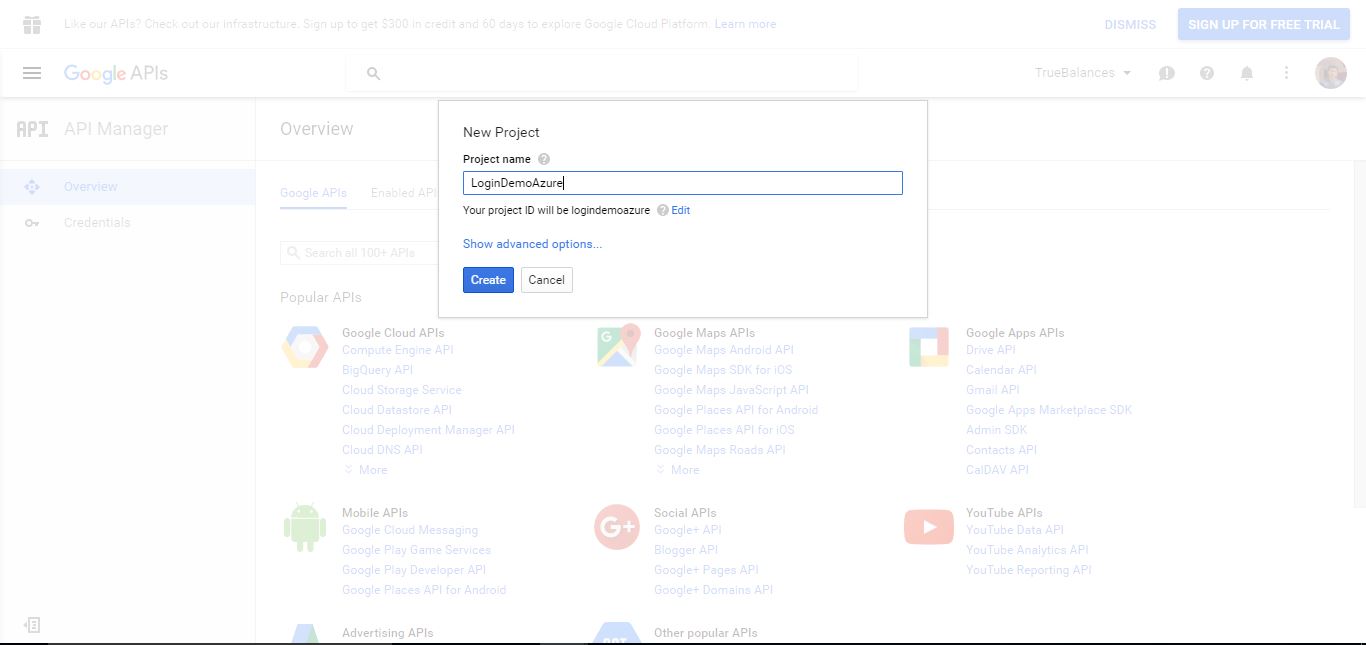This screenshot has width=1366, height=645.
Task: Open the TrueBalances project dropdown
Action: point(1083,73)
